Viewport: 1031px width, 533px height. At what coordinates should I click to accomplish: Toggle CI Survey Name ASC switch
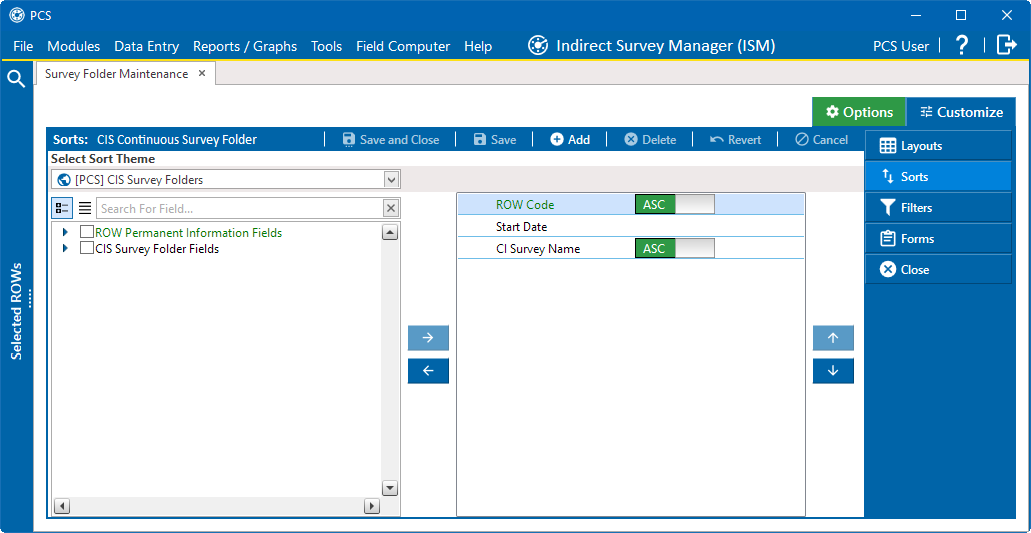[x=675, y=248]
